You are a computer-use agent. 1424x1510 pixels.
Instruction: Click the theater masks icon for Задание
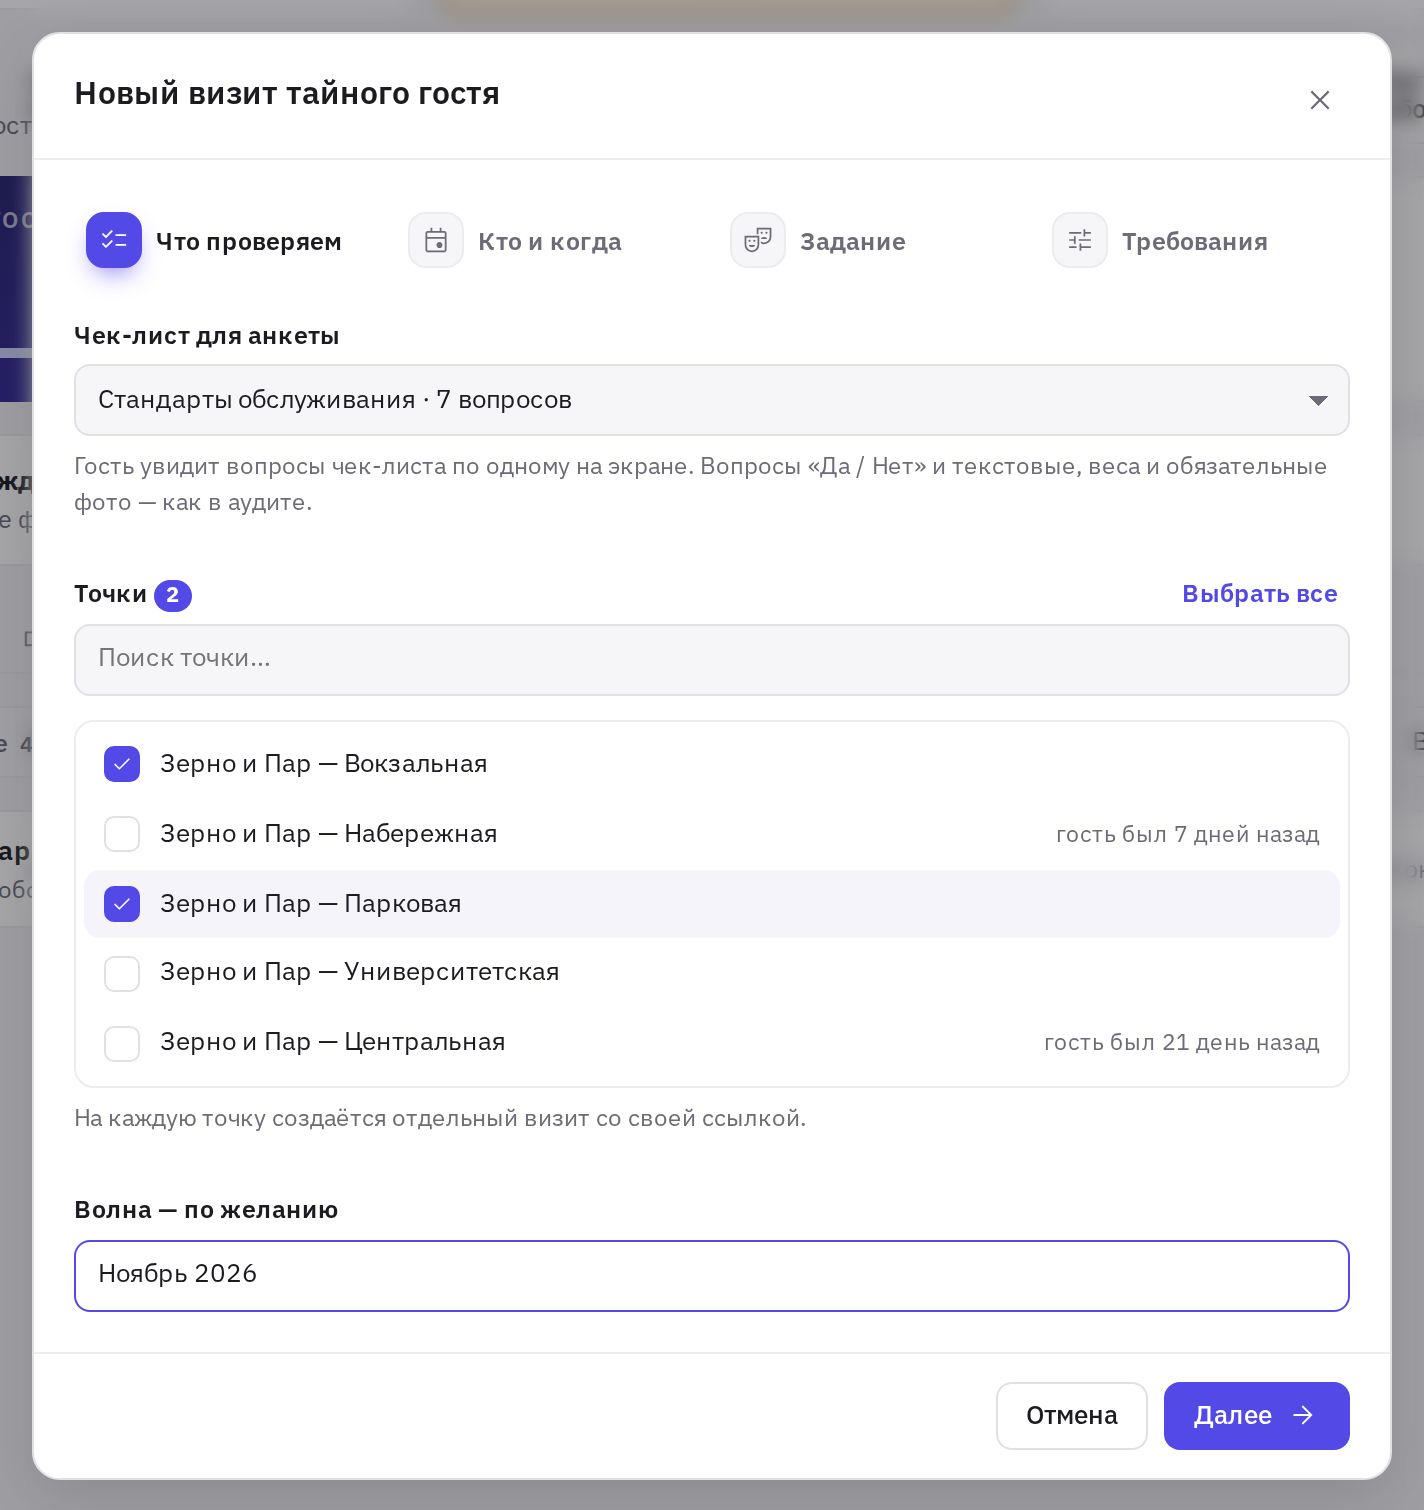pyautogui.click(x=758, y=240)
